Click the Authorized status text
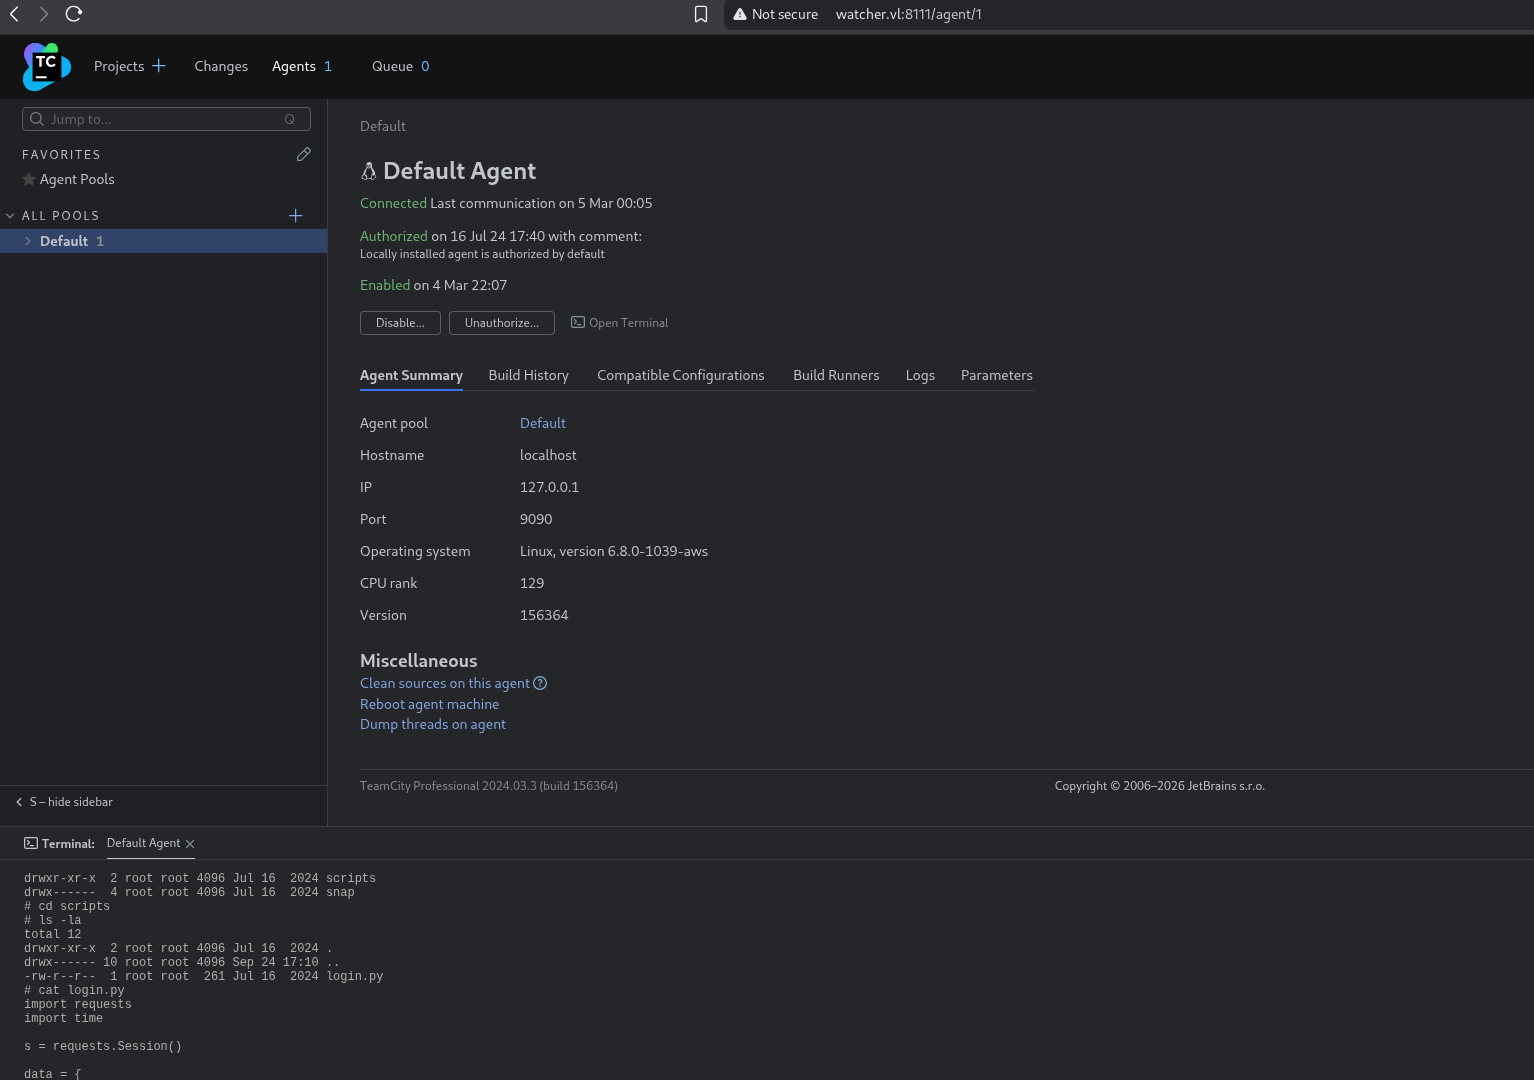Screen dimensions: 1534x1080 394,236
